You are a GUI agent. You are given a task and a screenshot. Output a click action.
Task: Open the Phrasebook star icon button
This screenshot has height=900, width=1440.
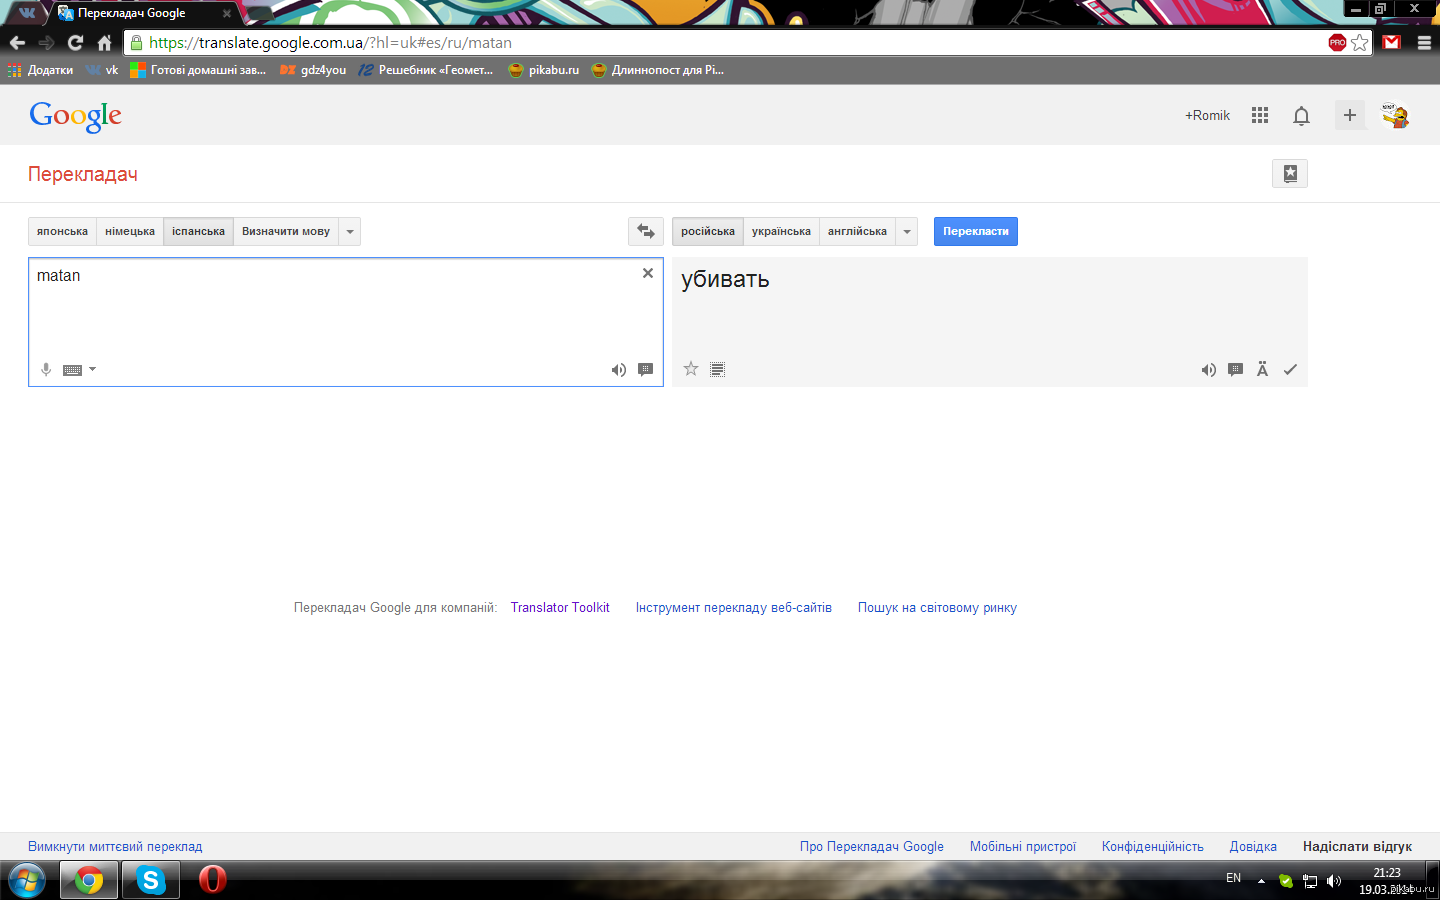click(x=1290, y=173)
